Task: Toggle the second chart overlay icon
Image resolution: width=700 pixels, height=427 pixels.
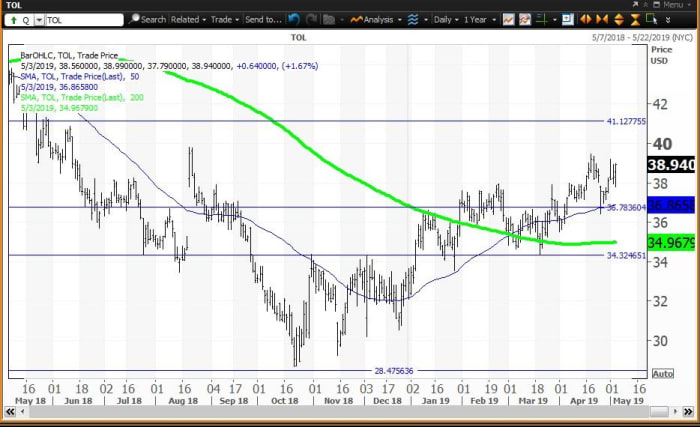Action: coord(526,19)
